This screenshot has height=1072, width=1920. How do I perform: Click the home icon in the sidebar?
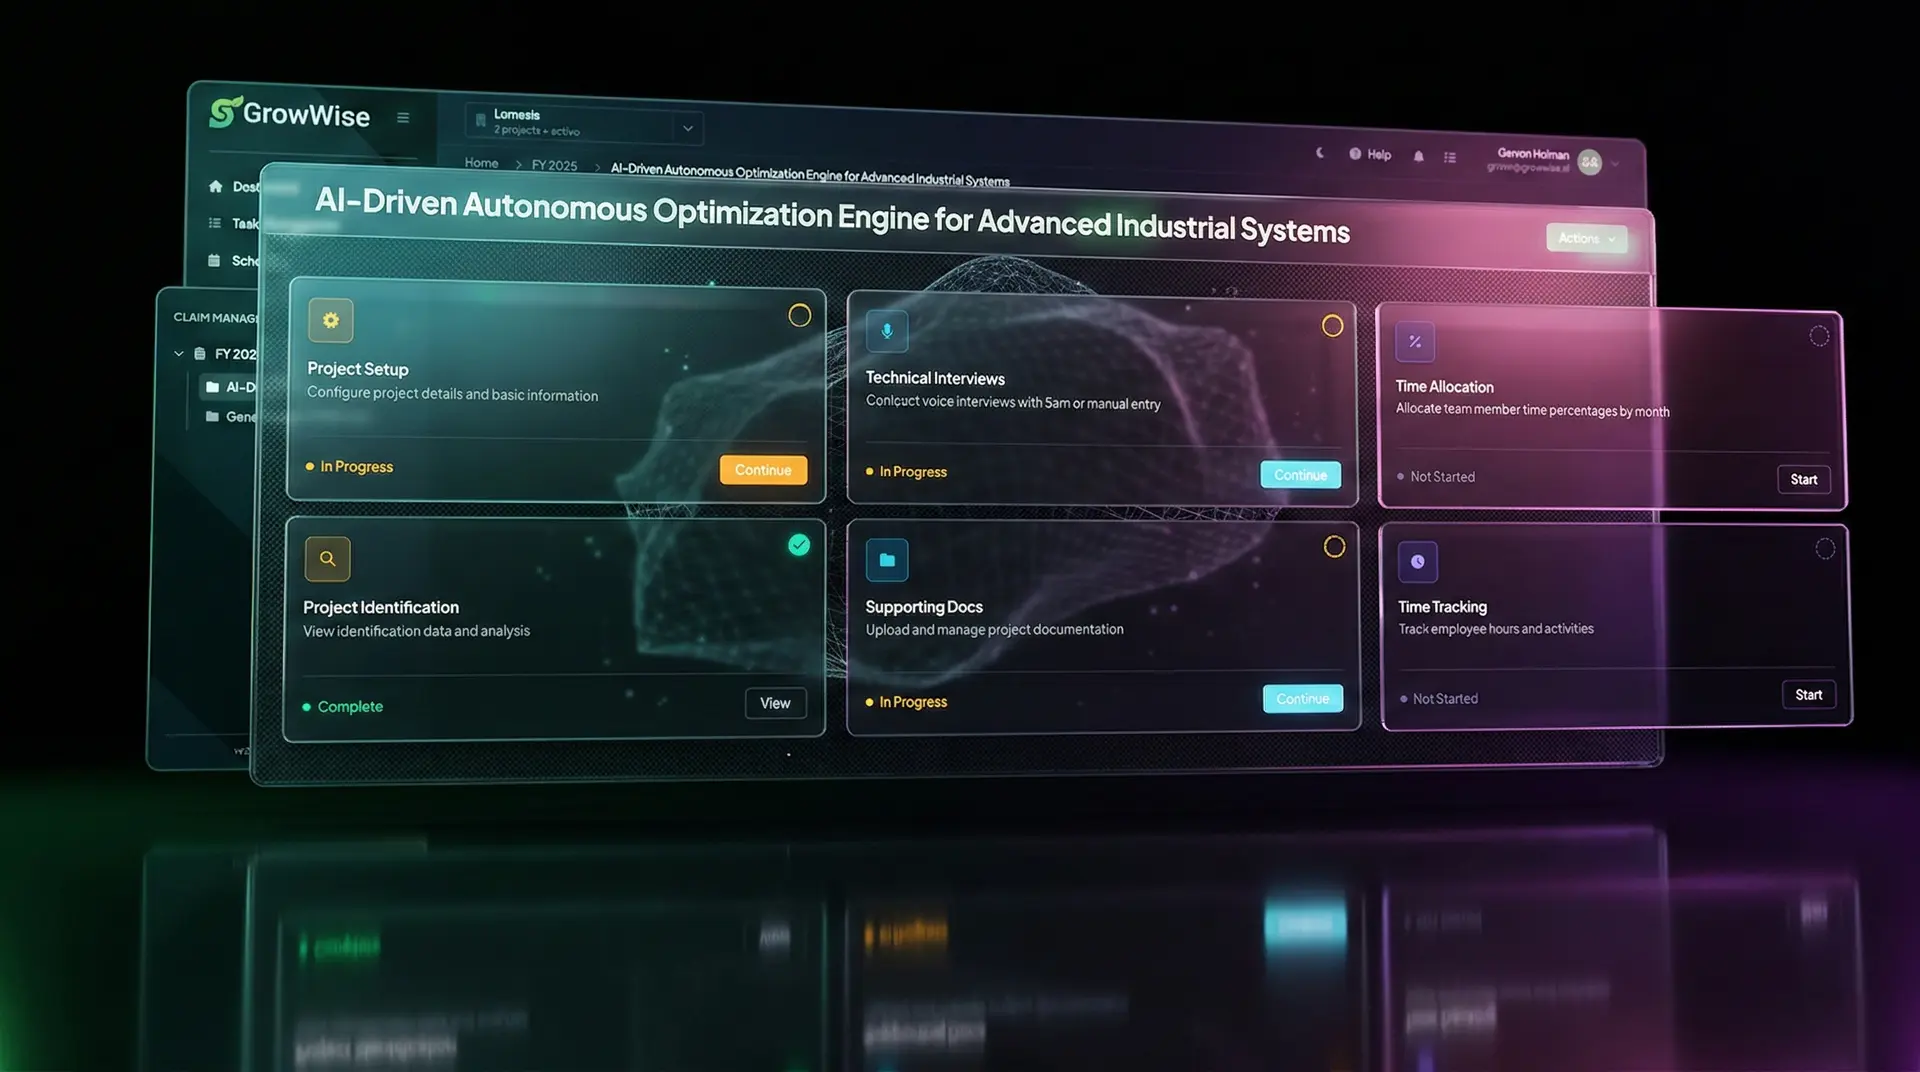coord(215,186)
